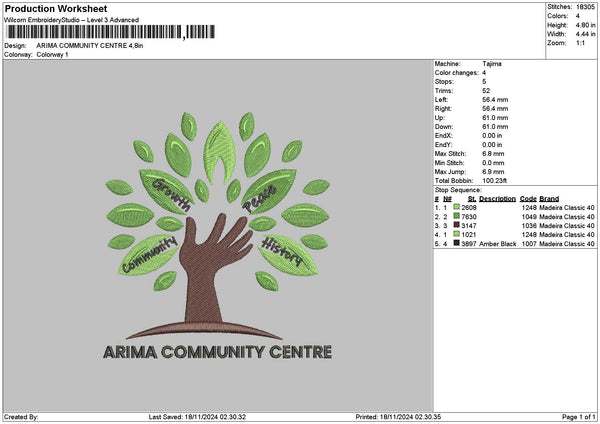Screen dimensions: 600x424
Task: Click the 'Left:' extent label
Action: pyautogui.click(x=441, y=100)
